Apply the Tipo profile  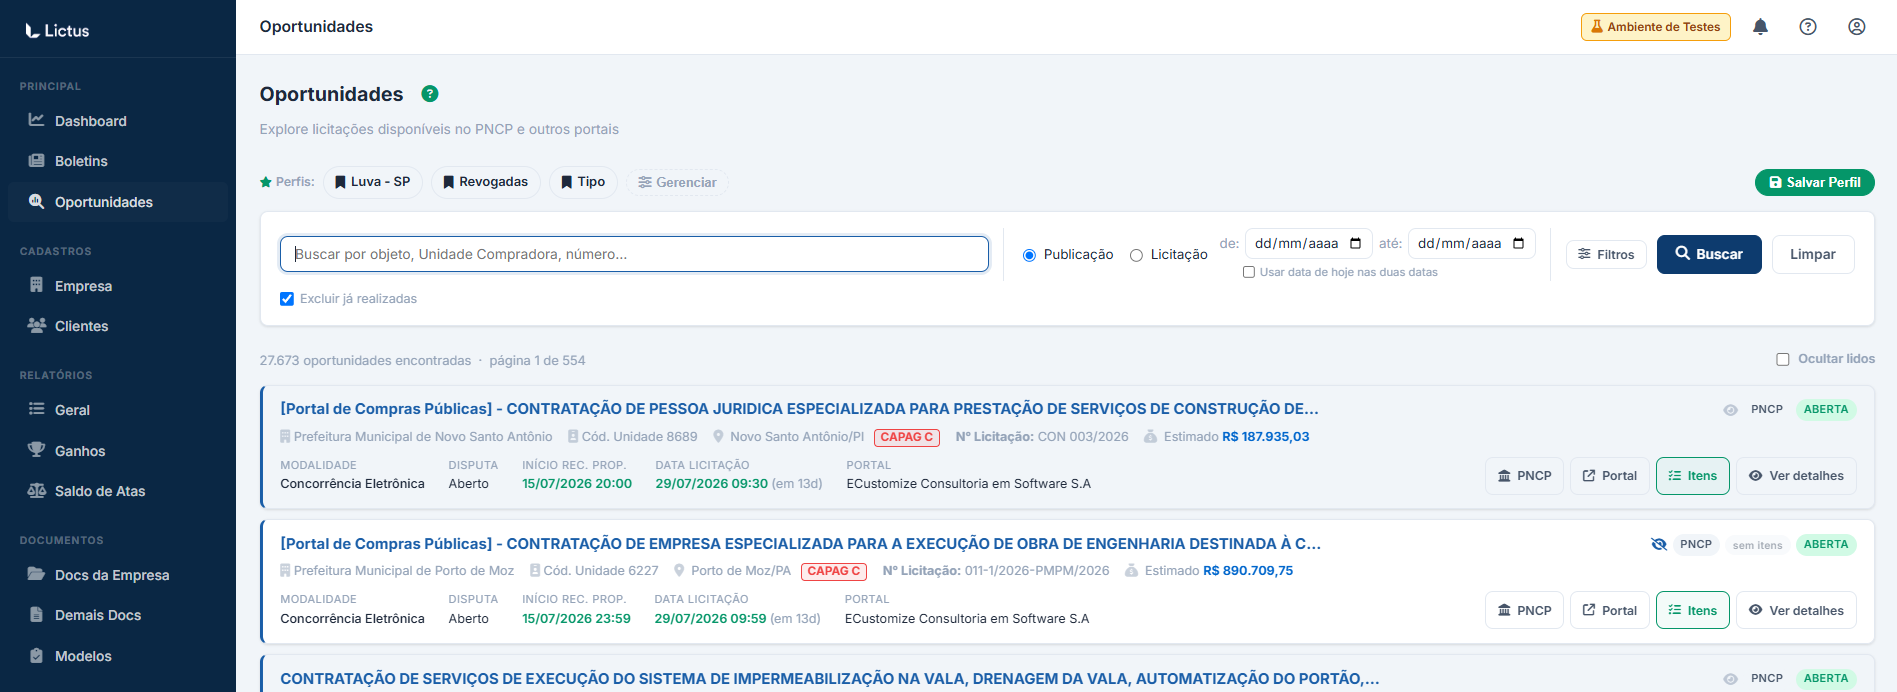(x=583, y=182)
